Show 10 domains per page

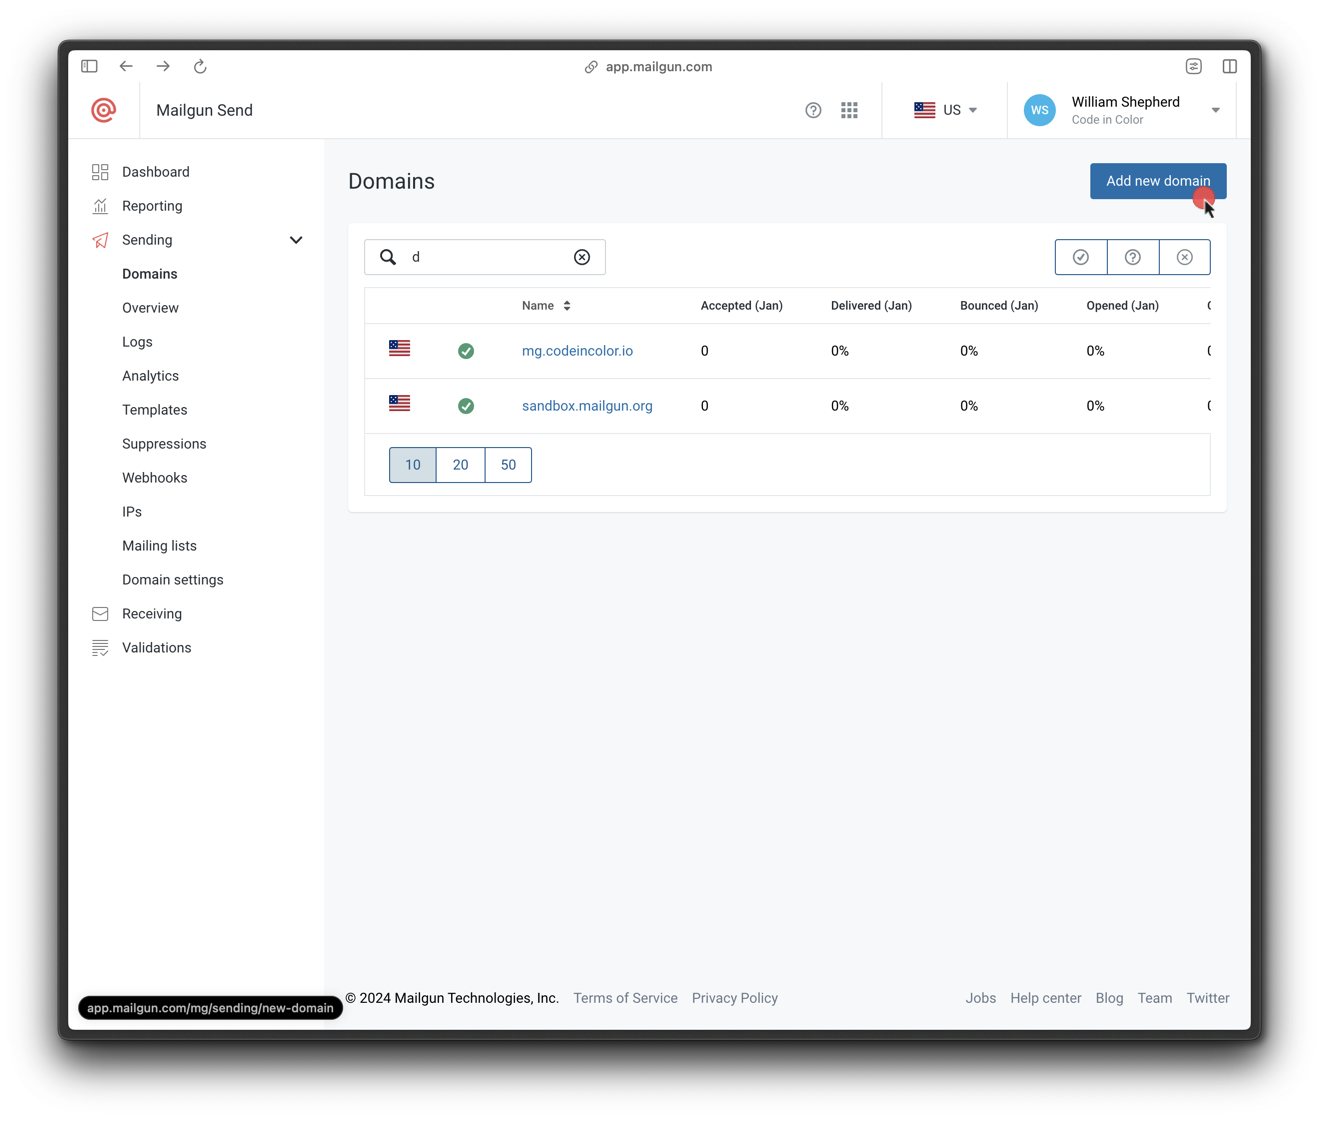click(413, 465)
